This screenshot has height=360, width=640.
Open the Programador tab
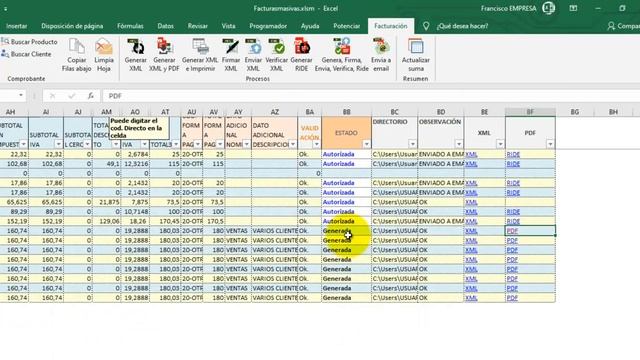pos(268,26)
